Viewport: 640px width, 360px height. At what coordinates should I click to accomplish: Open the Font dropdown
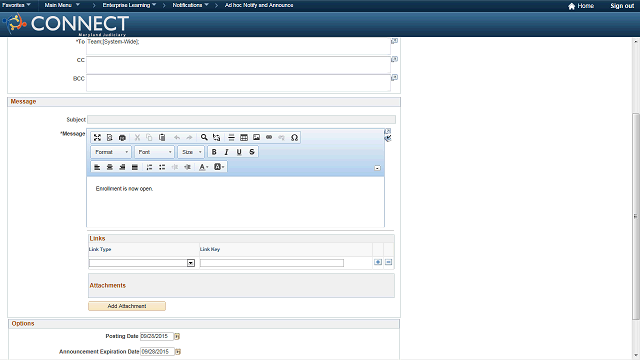point(154,152)
